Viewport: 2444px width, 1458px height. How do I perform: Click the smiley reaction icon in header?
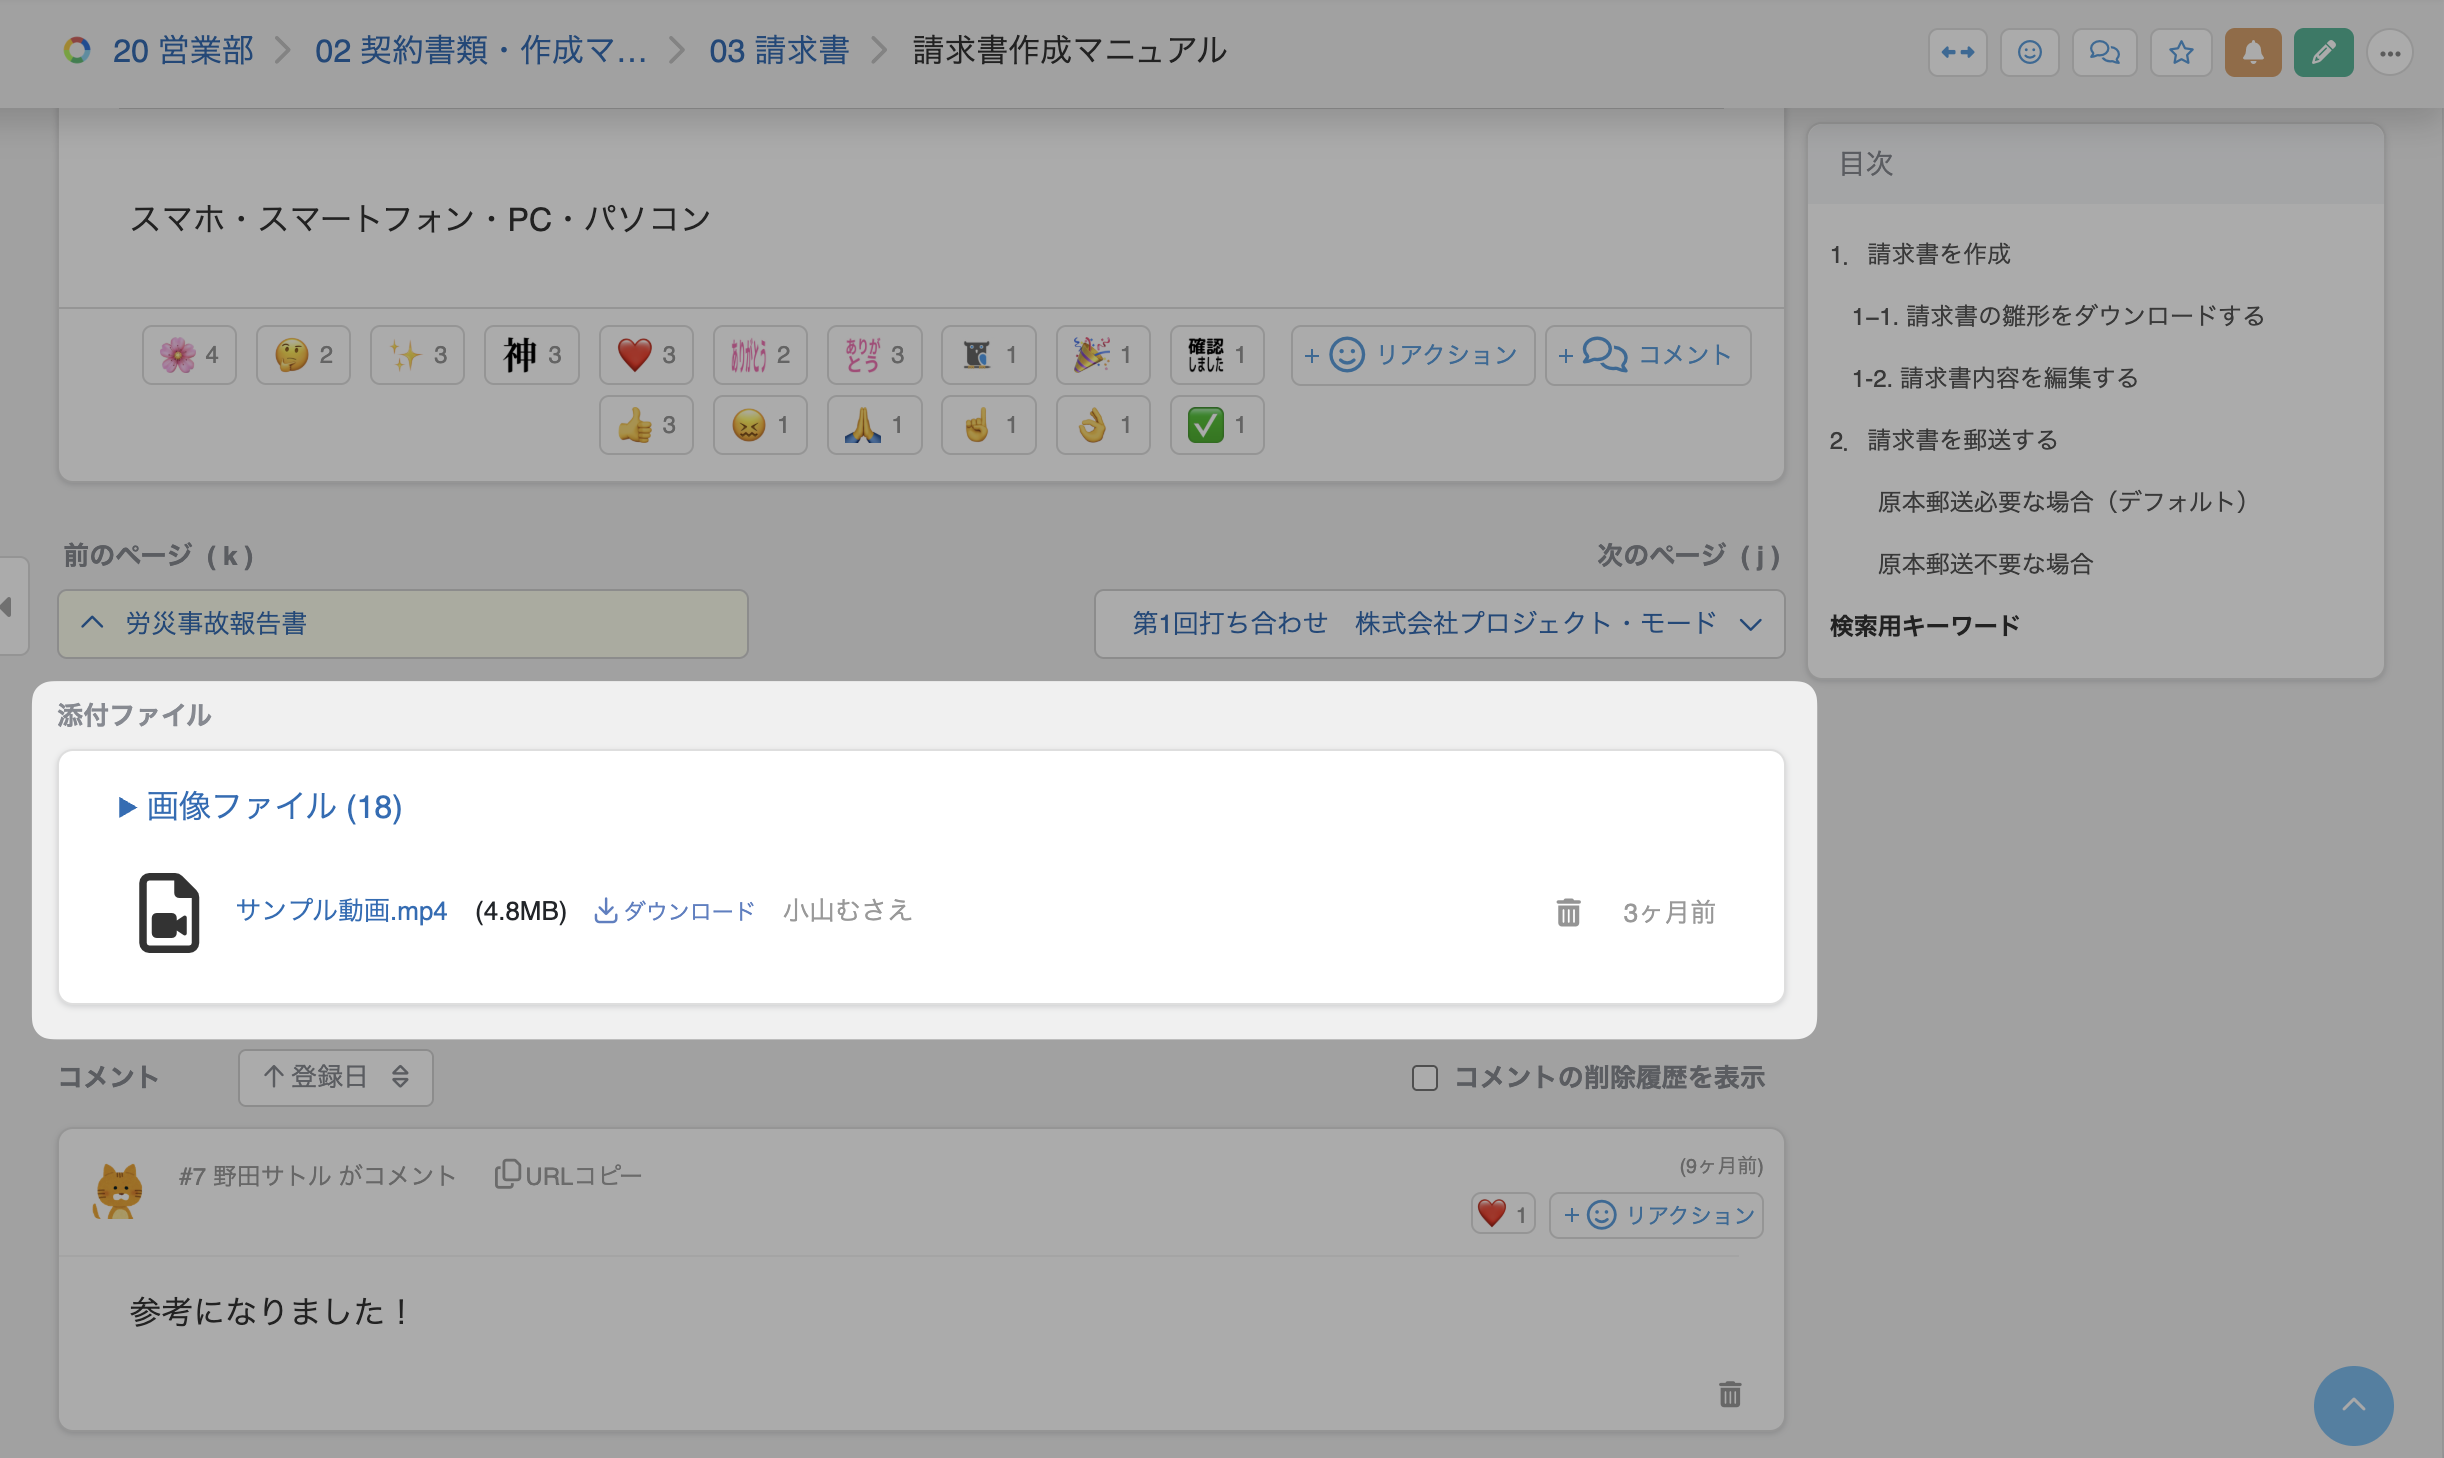2029,52
